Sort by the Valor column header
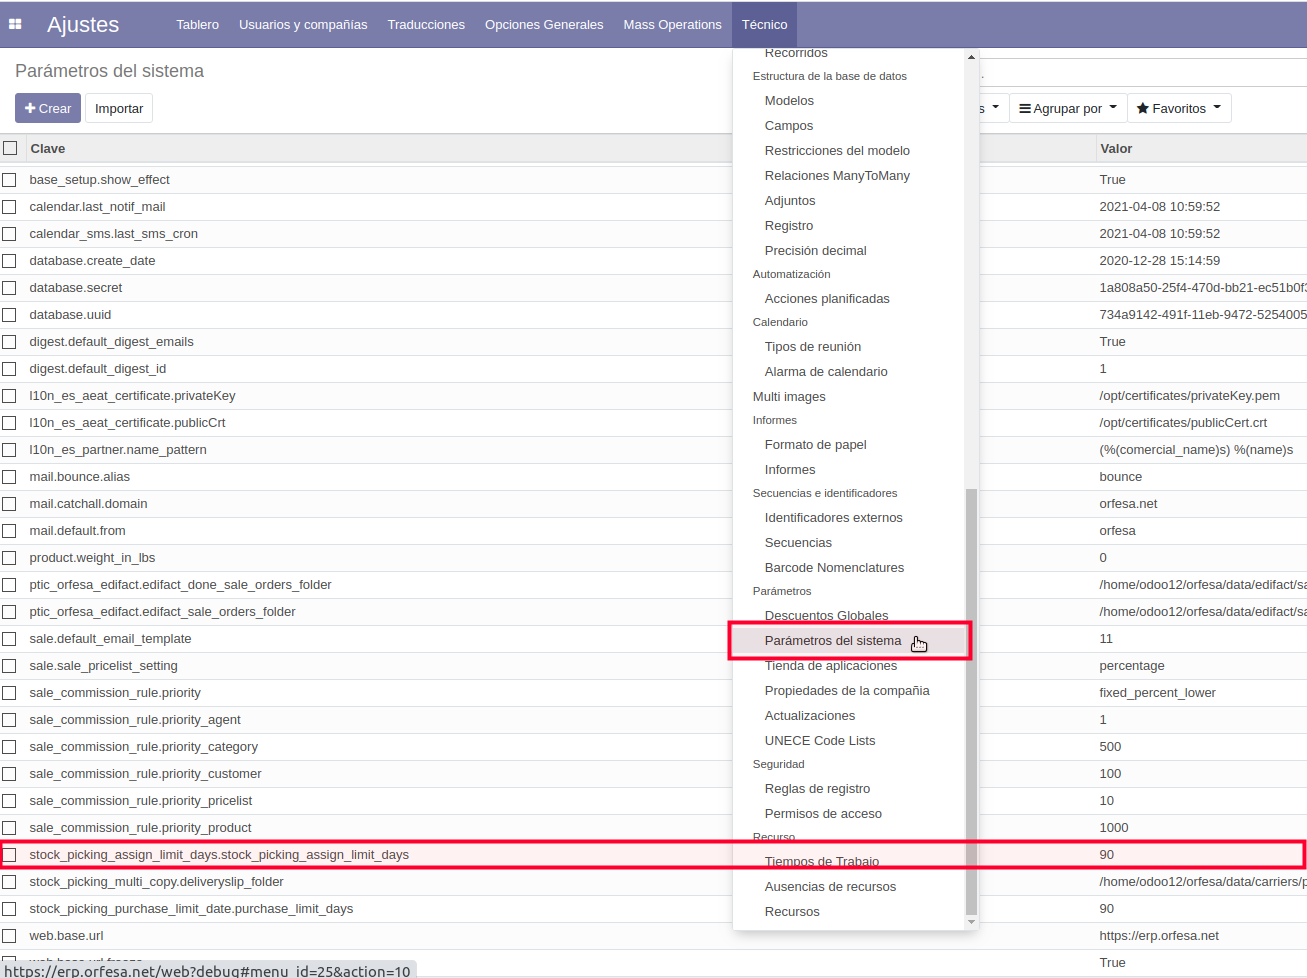Image resolution: width=1307 pixels, height=978 pixels. click(x=1116, y=148)
